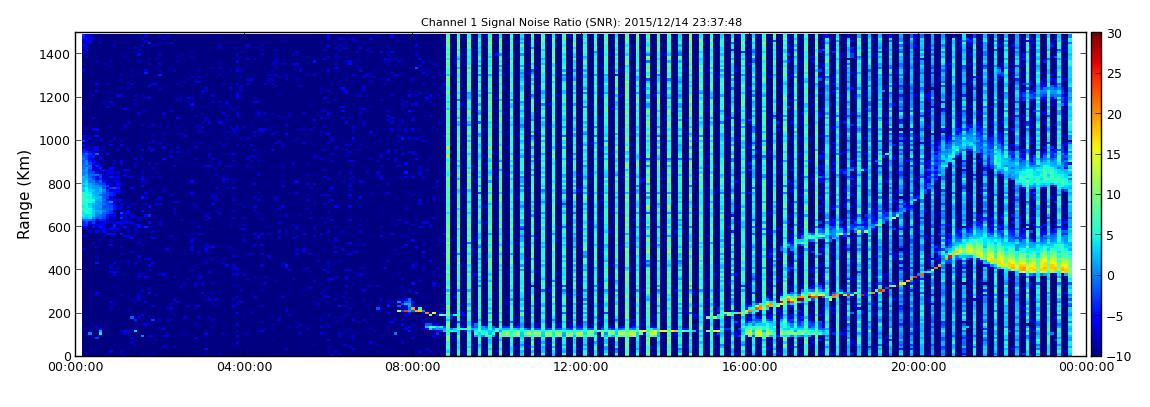1150x407 pixels.
Task: Click the colorbar value 20 label
Action: coord(1116,114)
